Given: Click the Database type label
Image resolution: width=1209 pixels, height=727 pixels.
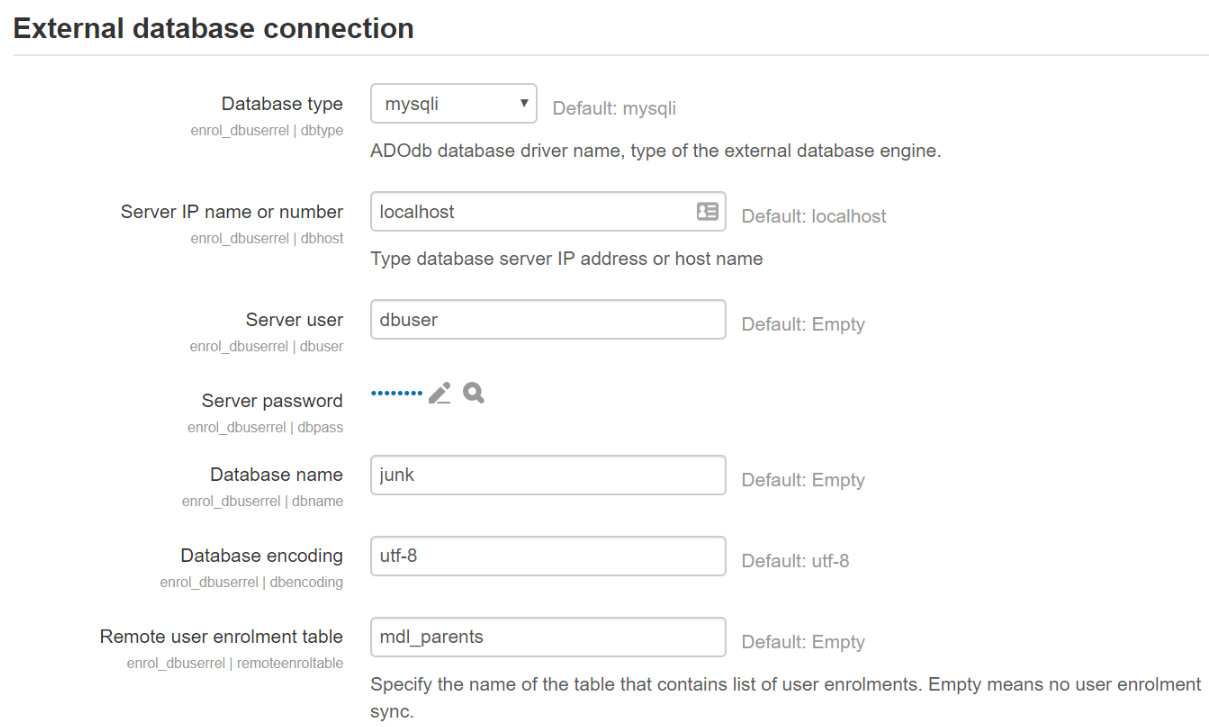Looking at the screenshot, I should click(x=282, y=104).
